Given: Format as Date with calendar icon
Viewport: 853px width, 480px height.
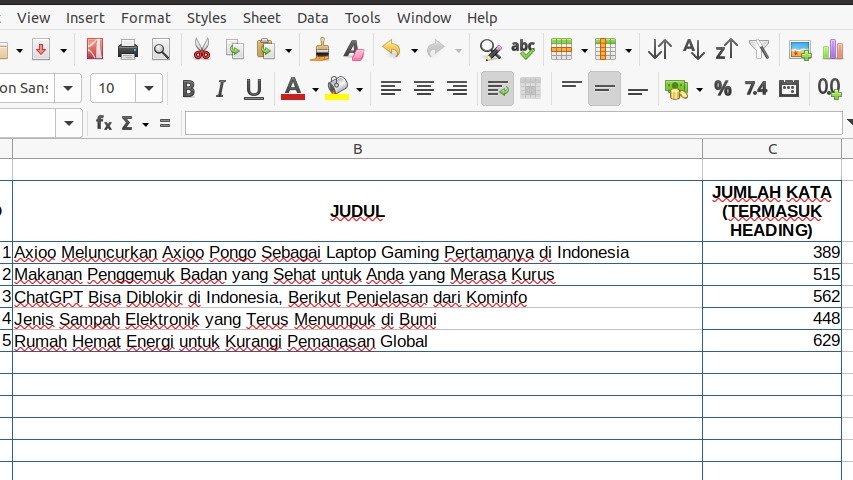Looking at the screenshot, I should (x=789, y=88).
